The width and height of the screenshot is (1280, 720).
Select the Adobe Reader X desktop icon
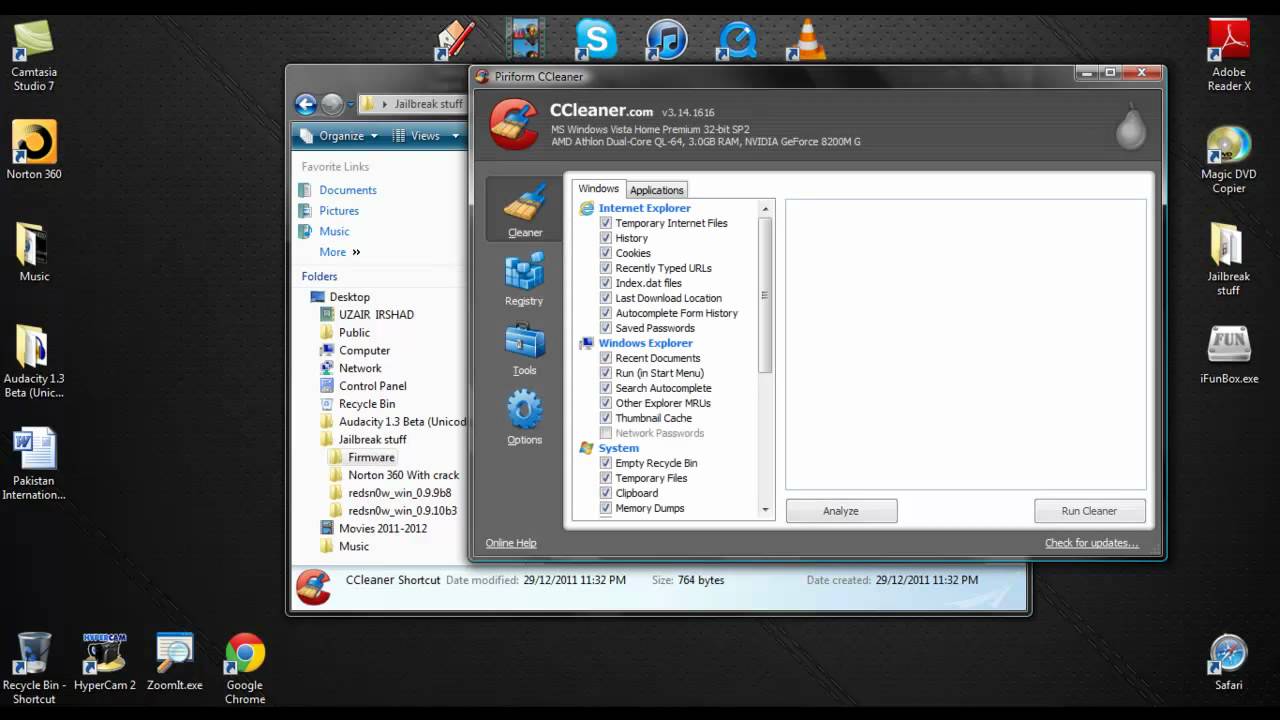point(1228,55)
